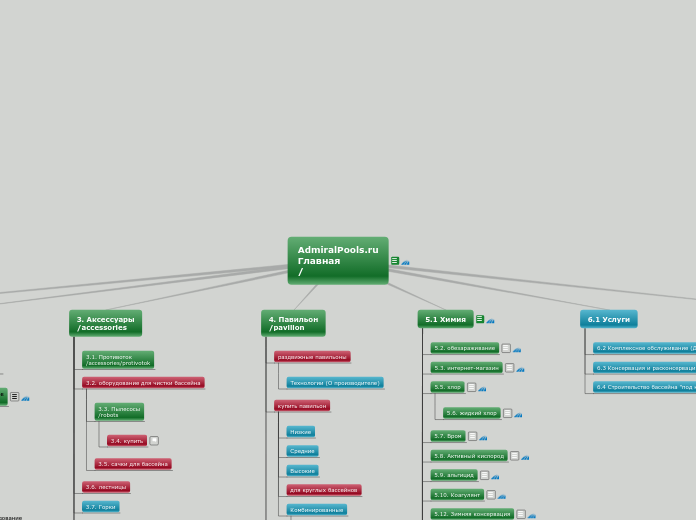696x520 pixels.
Task: Click the link icon of 5.12. Зимняя консервация
Action: [531, 516]
